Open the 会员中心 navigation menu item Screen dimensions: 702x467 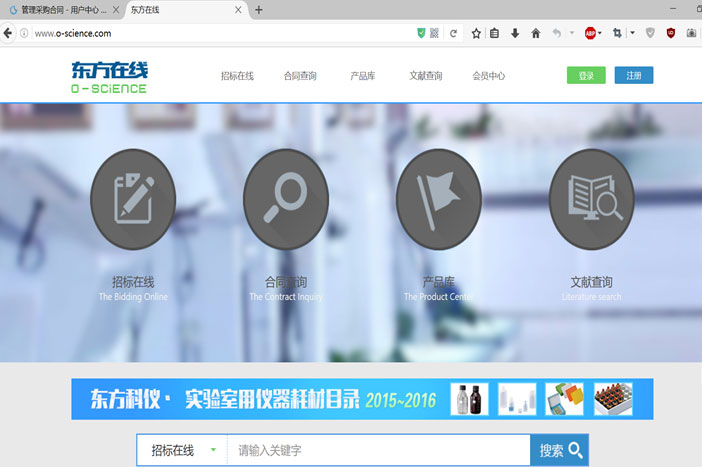click(x=488, y=76)
